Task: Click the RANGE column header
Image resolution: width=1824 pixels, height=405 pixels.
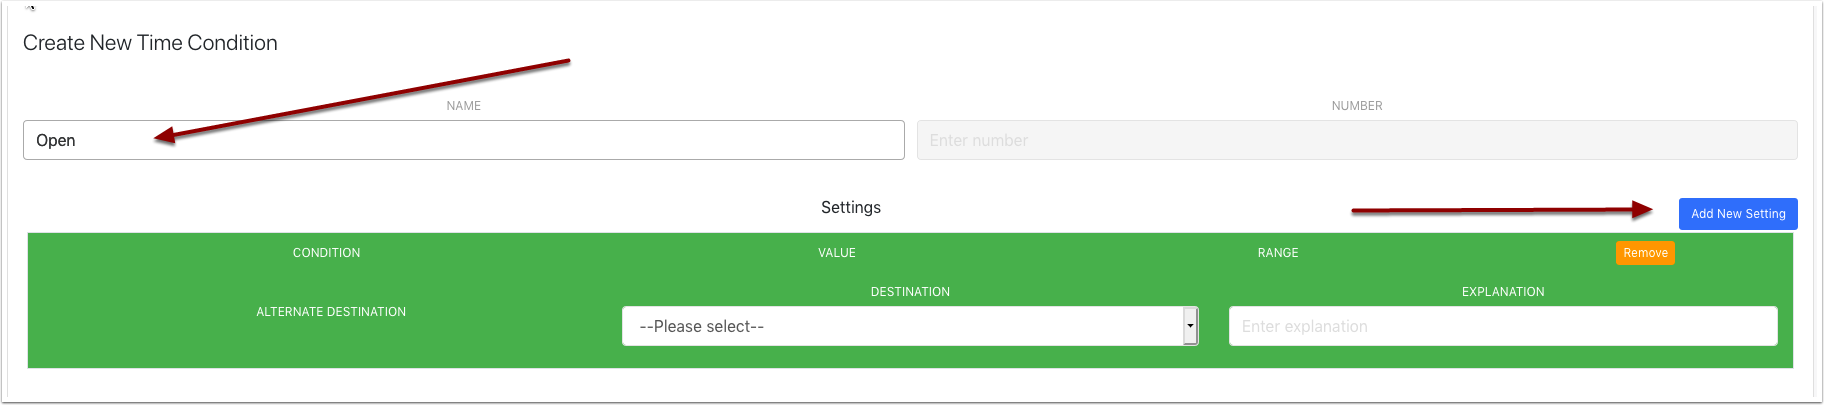Action: [1278, 253]
